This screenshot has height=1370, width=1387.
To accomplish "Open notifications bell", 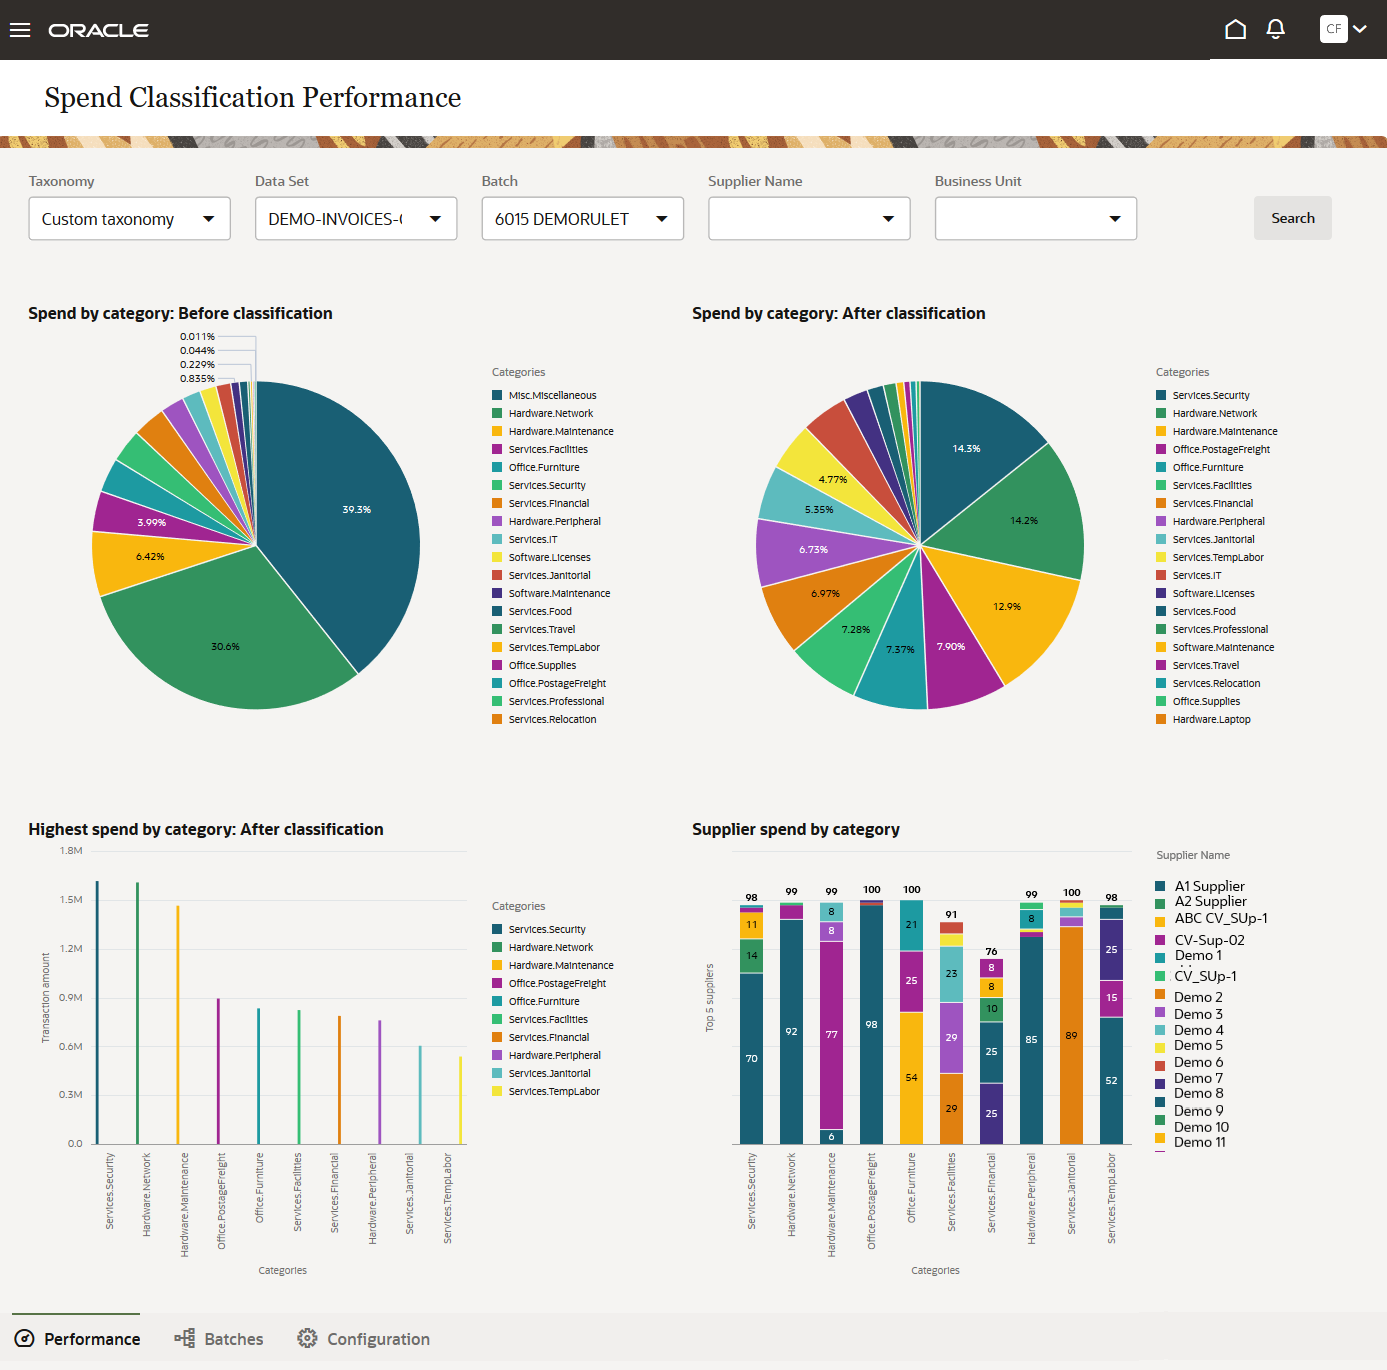I will [1275, 30].
